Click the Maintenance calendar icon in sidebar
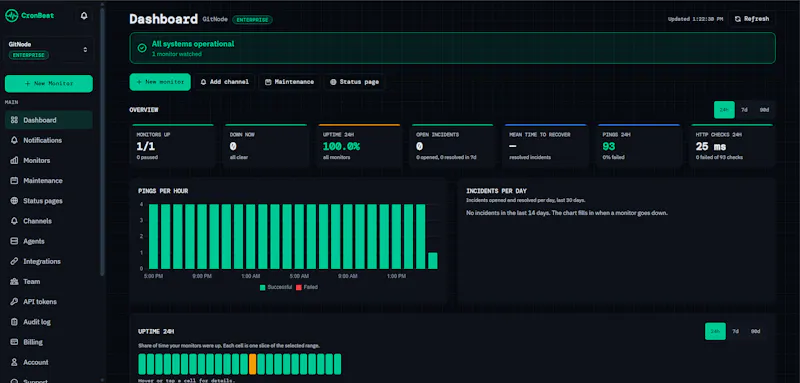The height and width of the screenshot is (383, 800). pyautogui.click(x=14, y=181)
